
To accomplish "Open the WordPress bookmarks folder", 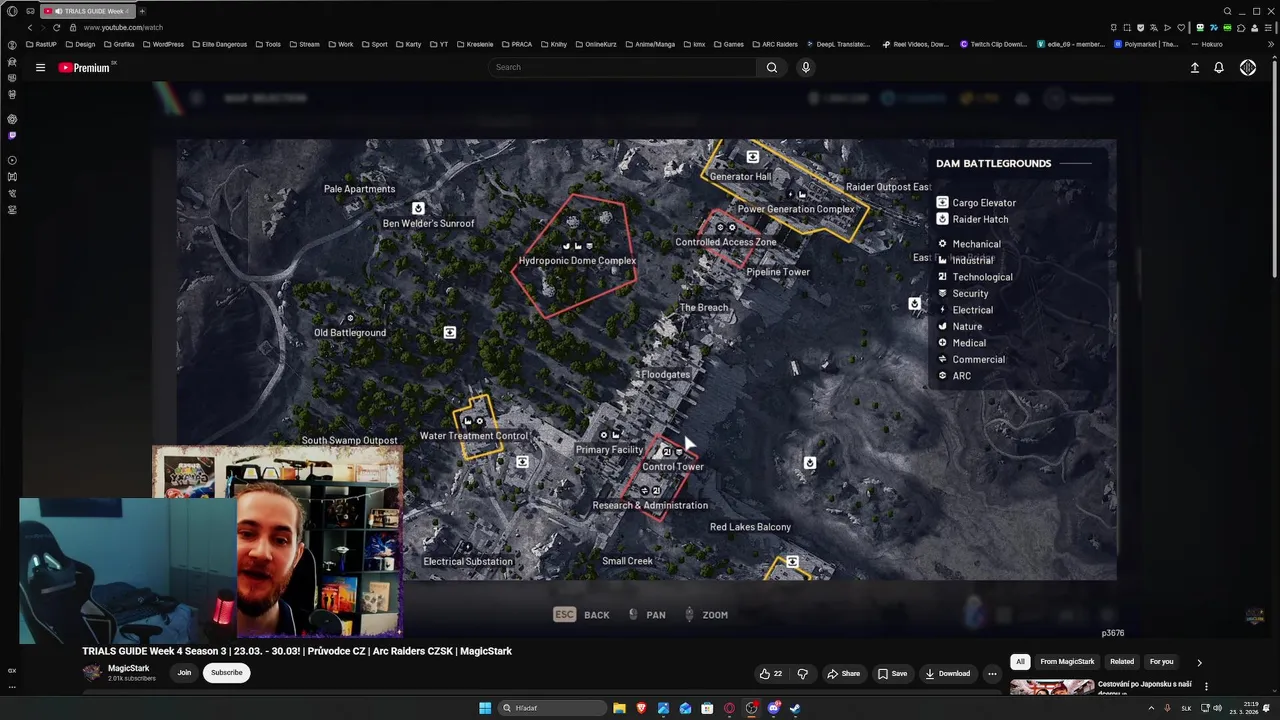I will click(x=163, y=44).
